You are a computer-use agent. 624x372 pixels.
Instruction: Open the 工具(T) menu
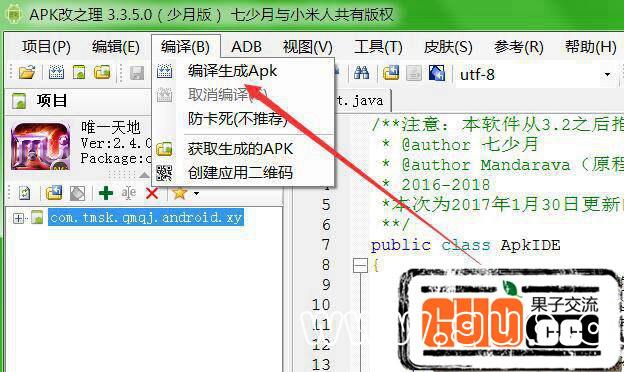pyautogui.click(x=378, y=47)
